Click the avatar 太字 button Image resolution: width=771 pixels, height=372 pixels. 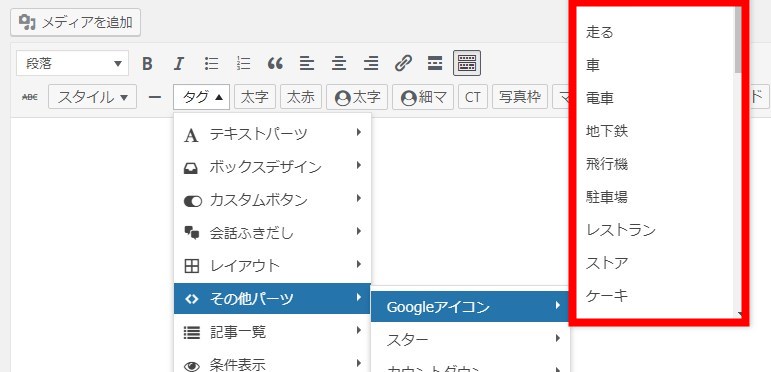(x=357, y=97)
